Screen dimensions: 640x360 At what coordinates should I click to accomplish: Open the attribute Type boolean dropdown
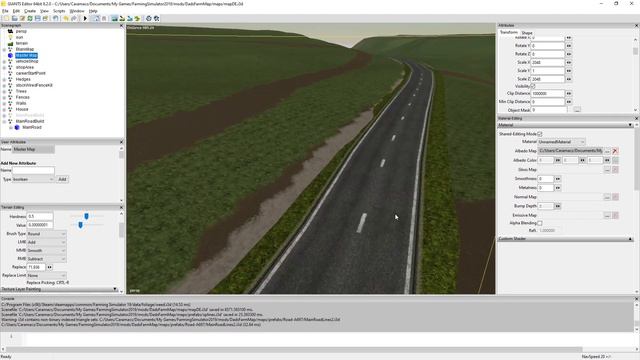pyautogui.click(x=33, y=179)
